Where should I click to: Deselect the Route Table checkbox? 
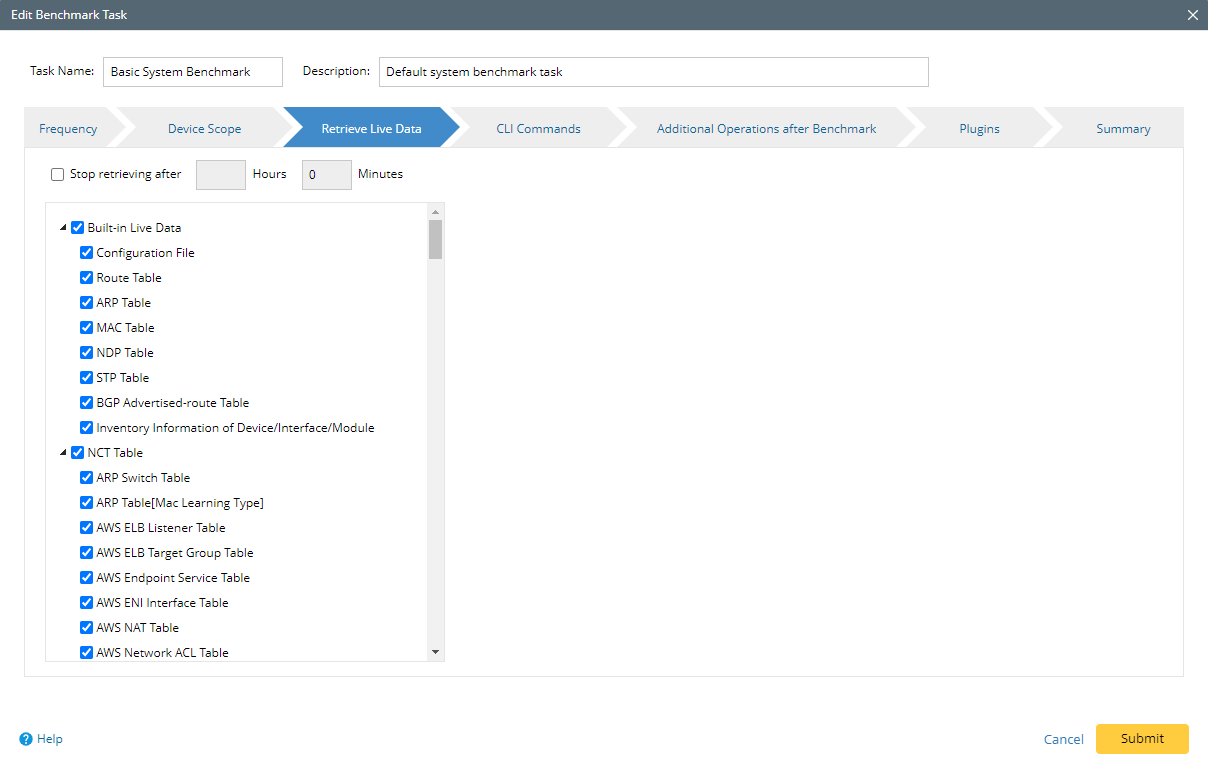(86, 277)
